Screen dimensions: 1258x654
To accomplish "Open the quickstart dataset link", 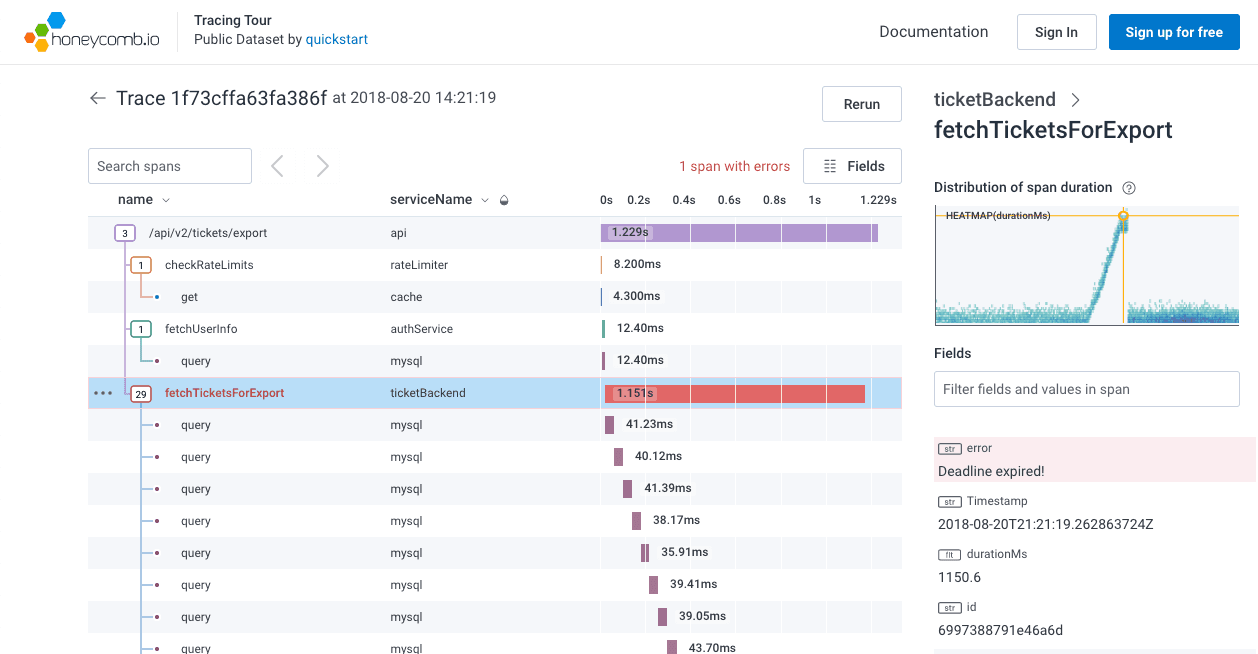I will [337, 40].
